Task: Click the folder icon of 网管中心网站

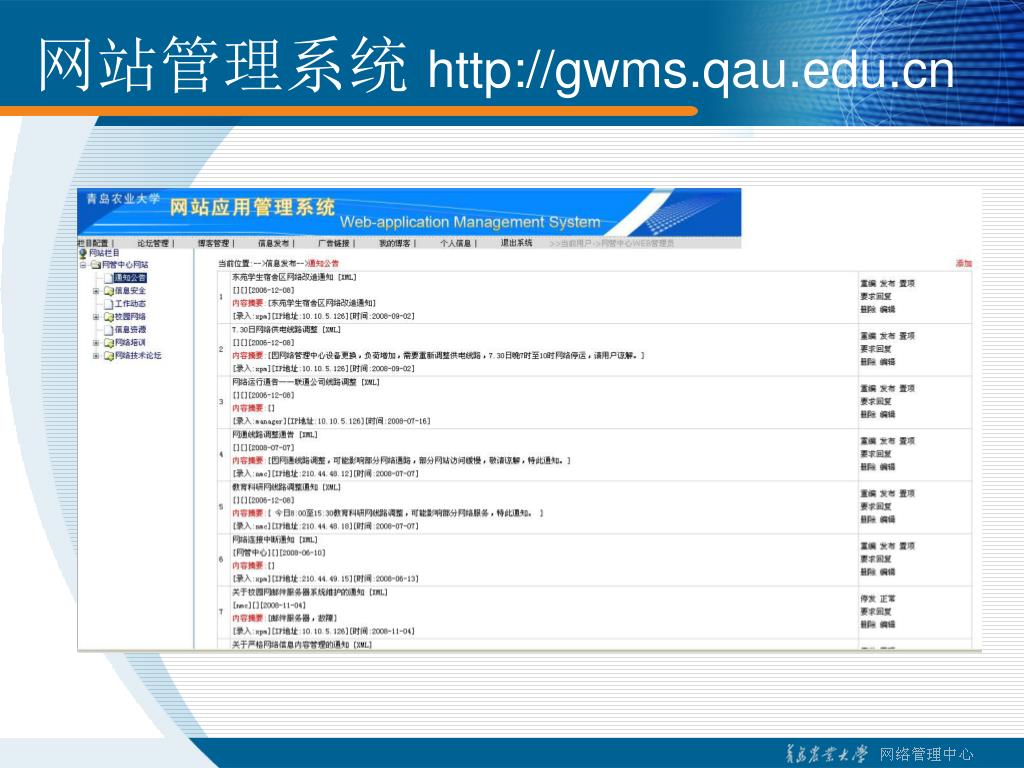Action: [96, 264]
